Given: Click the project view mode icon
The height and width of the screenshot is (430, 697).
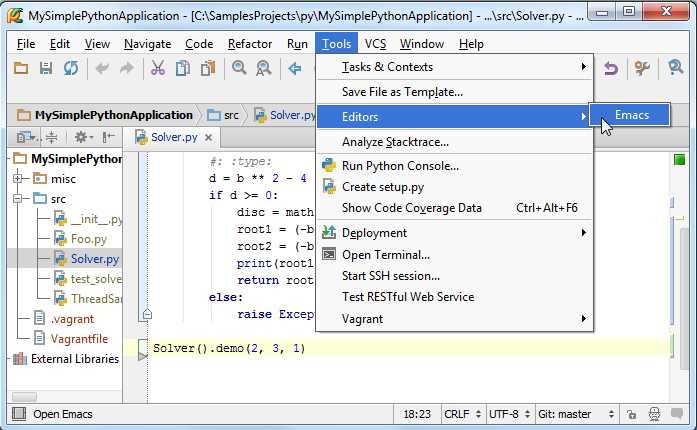Looking at the screenshot, I should click(26, 137).
